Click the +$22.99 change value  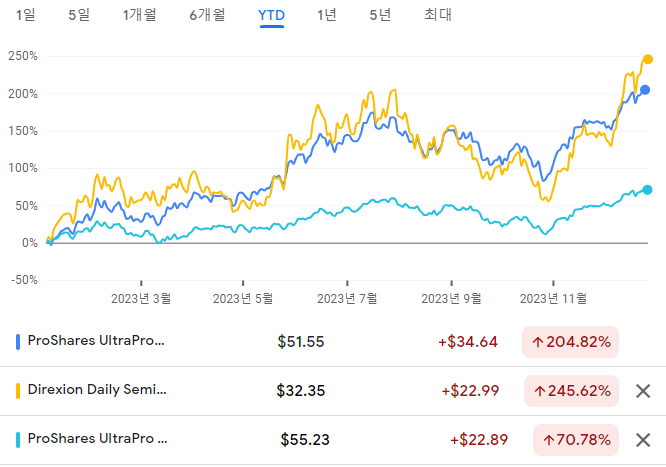(470, 391)
